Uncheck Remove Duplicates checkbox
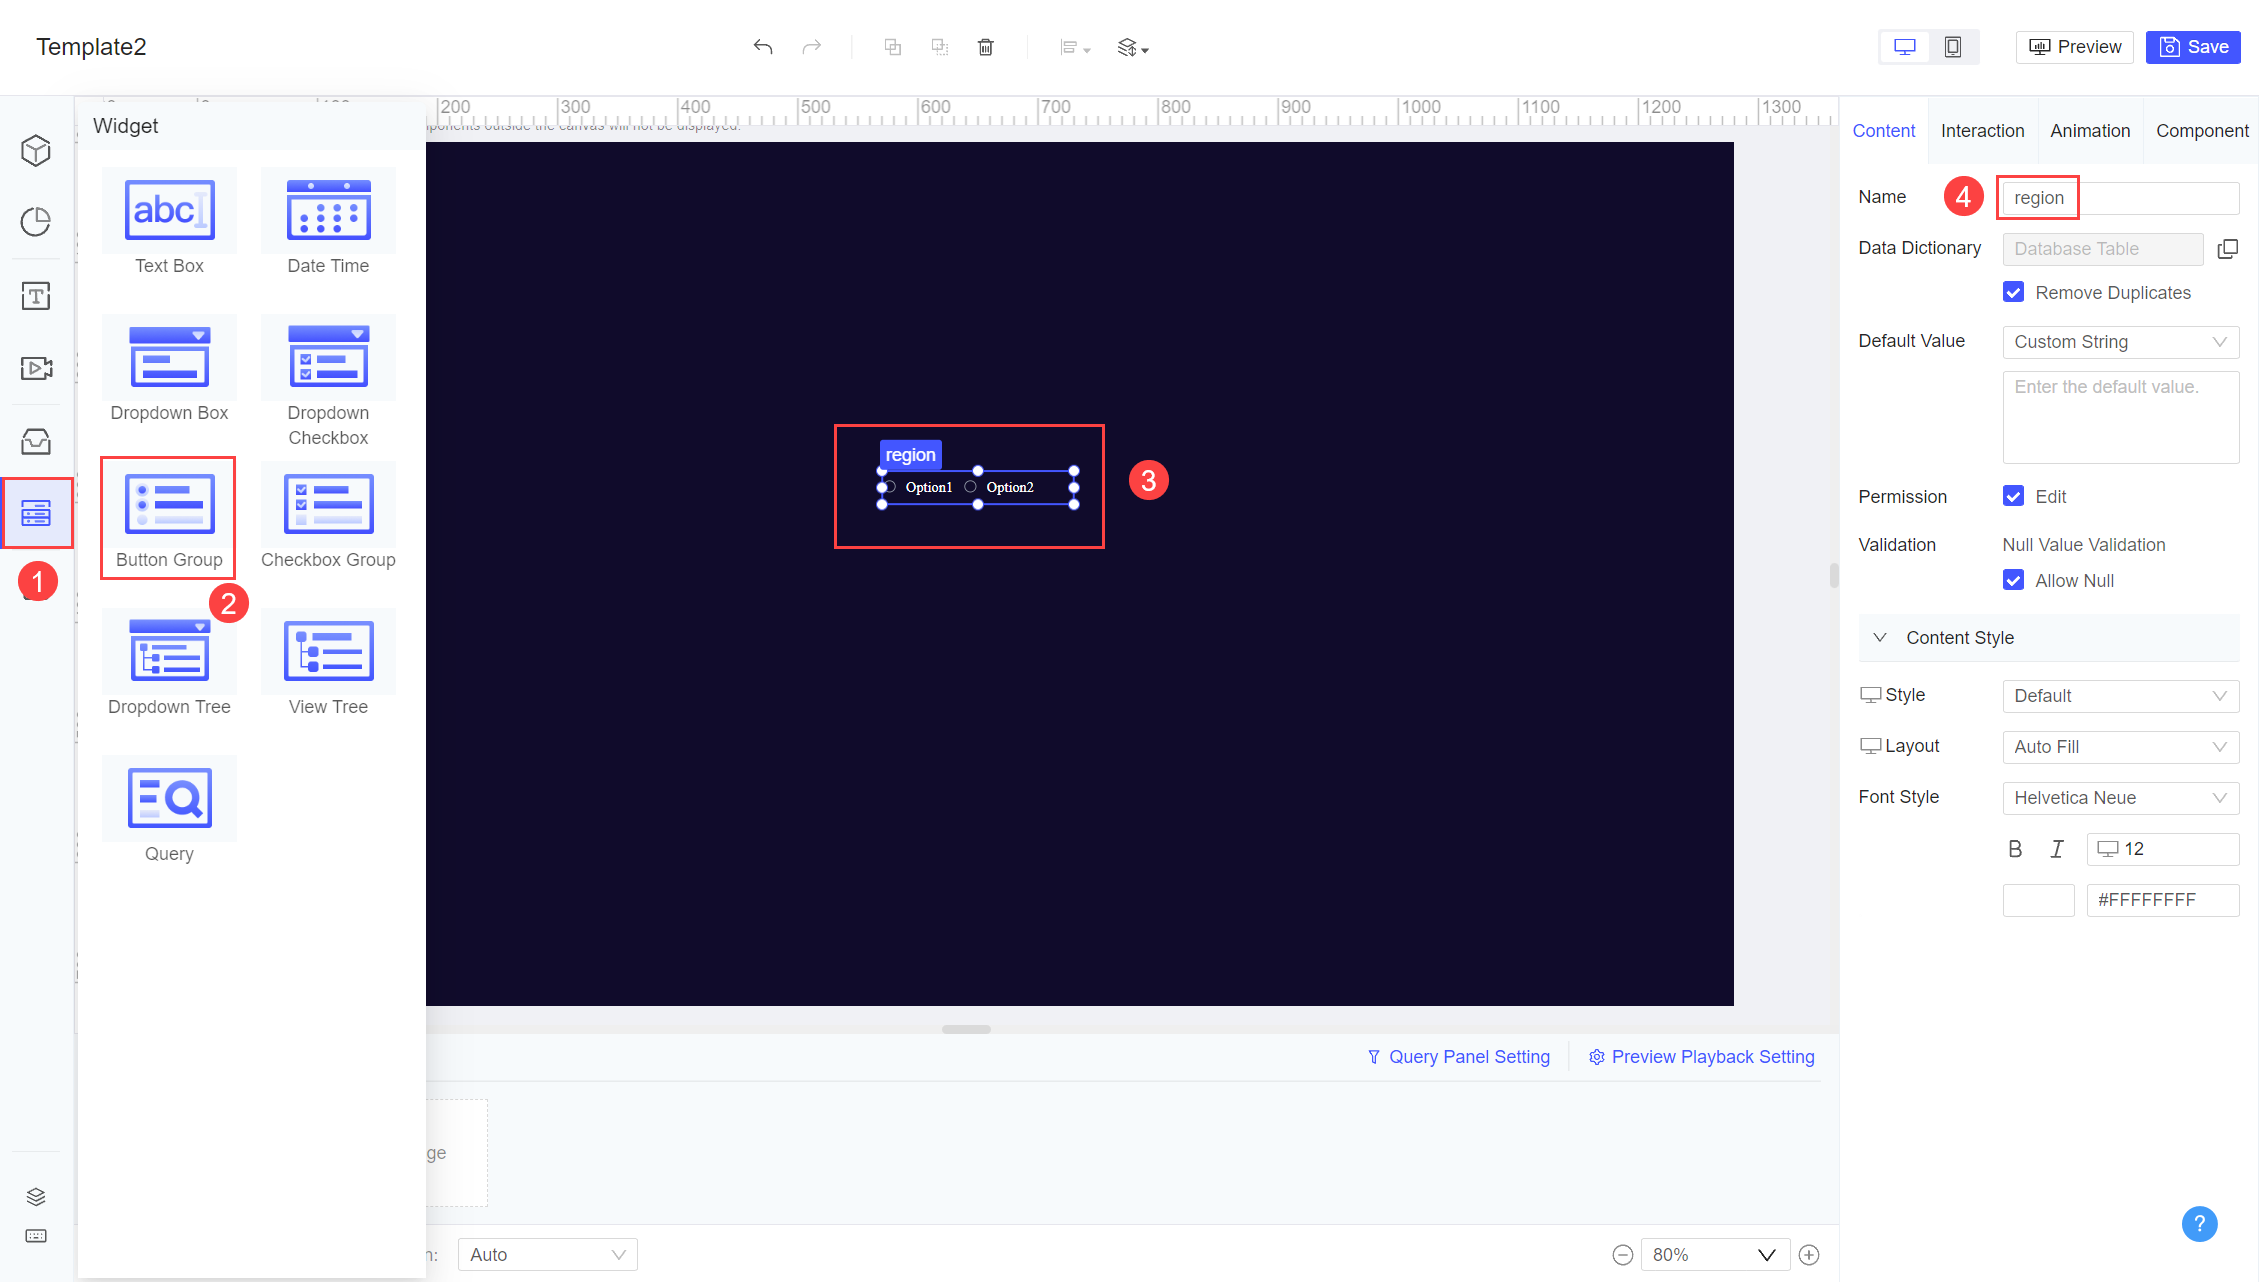 pos(2014,292)
